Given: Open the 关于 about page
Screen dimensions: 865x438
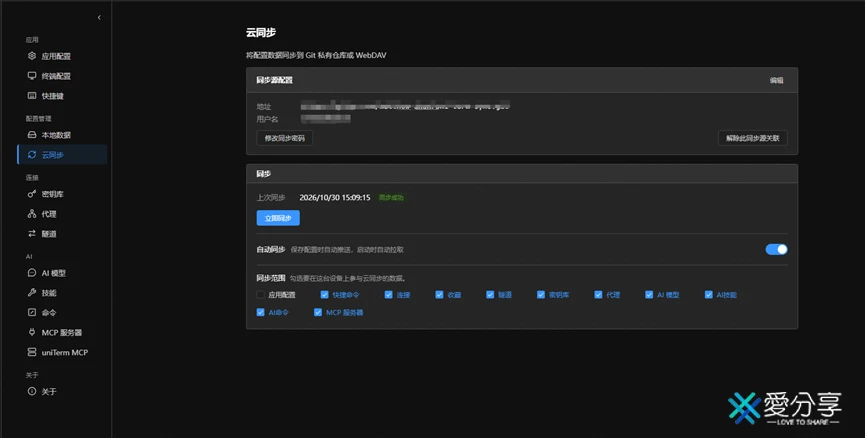Looking at the screenshot, I should point(62,392).
